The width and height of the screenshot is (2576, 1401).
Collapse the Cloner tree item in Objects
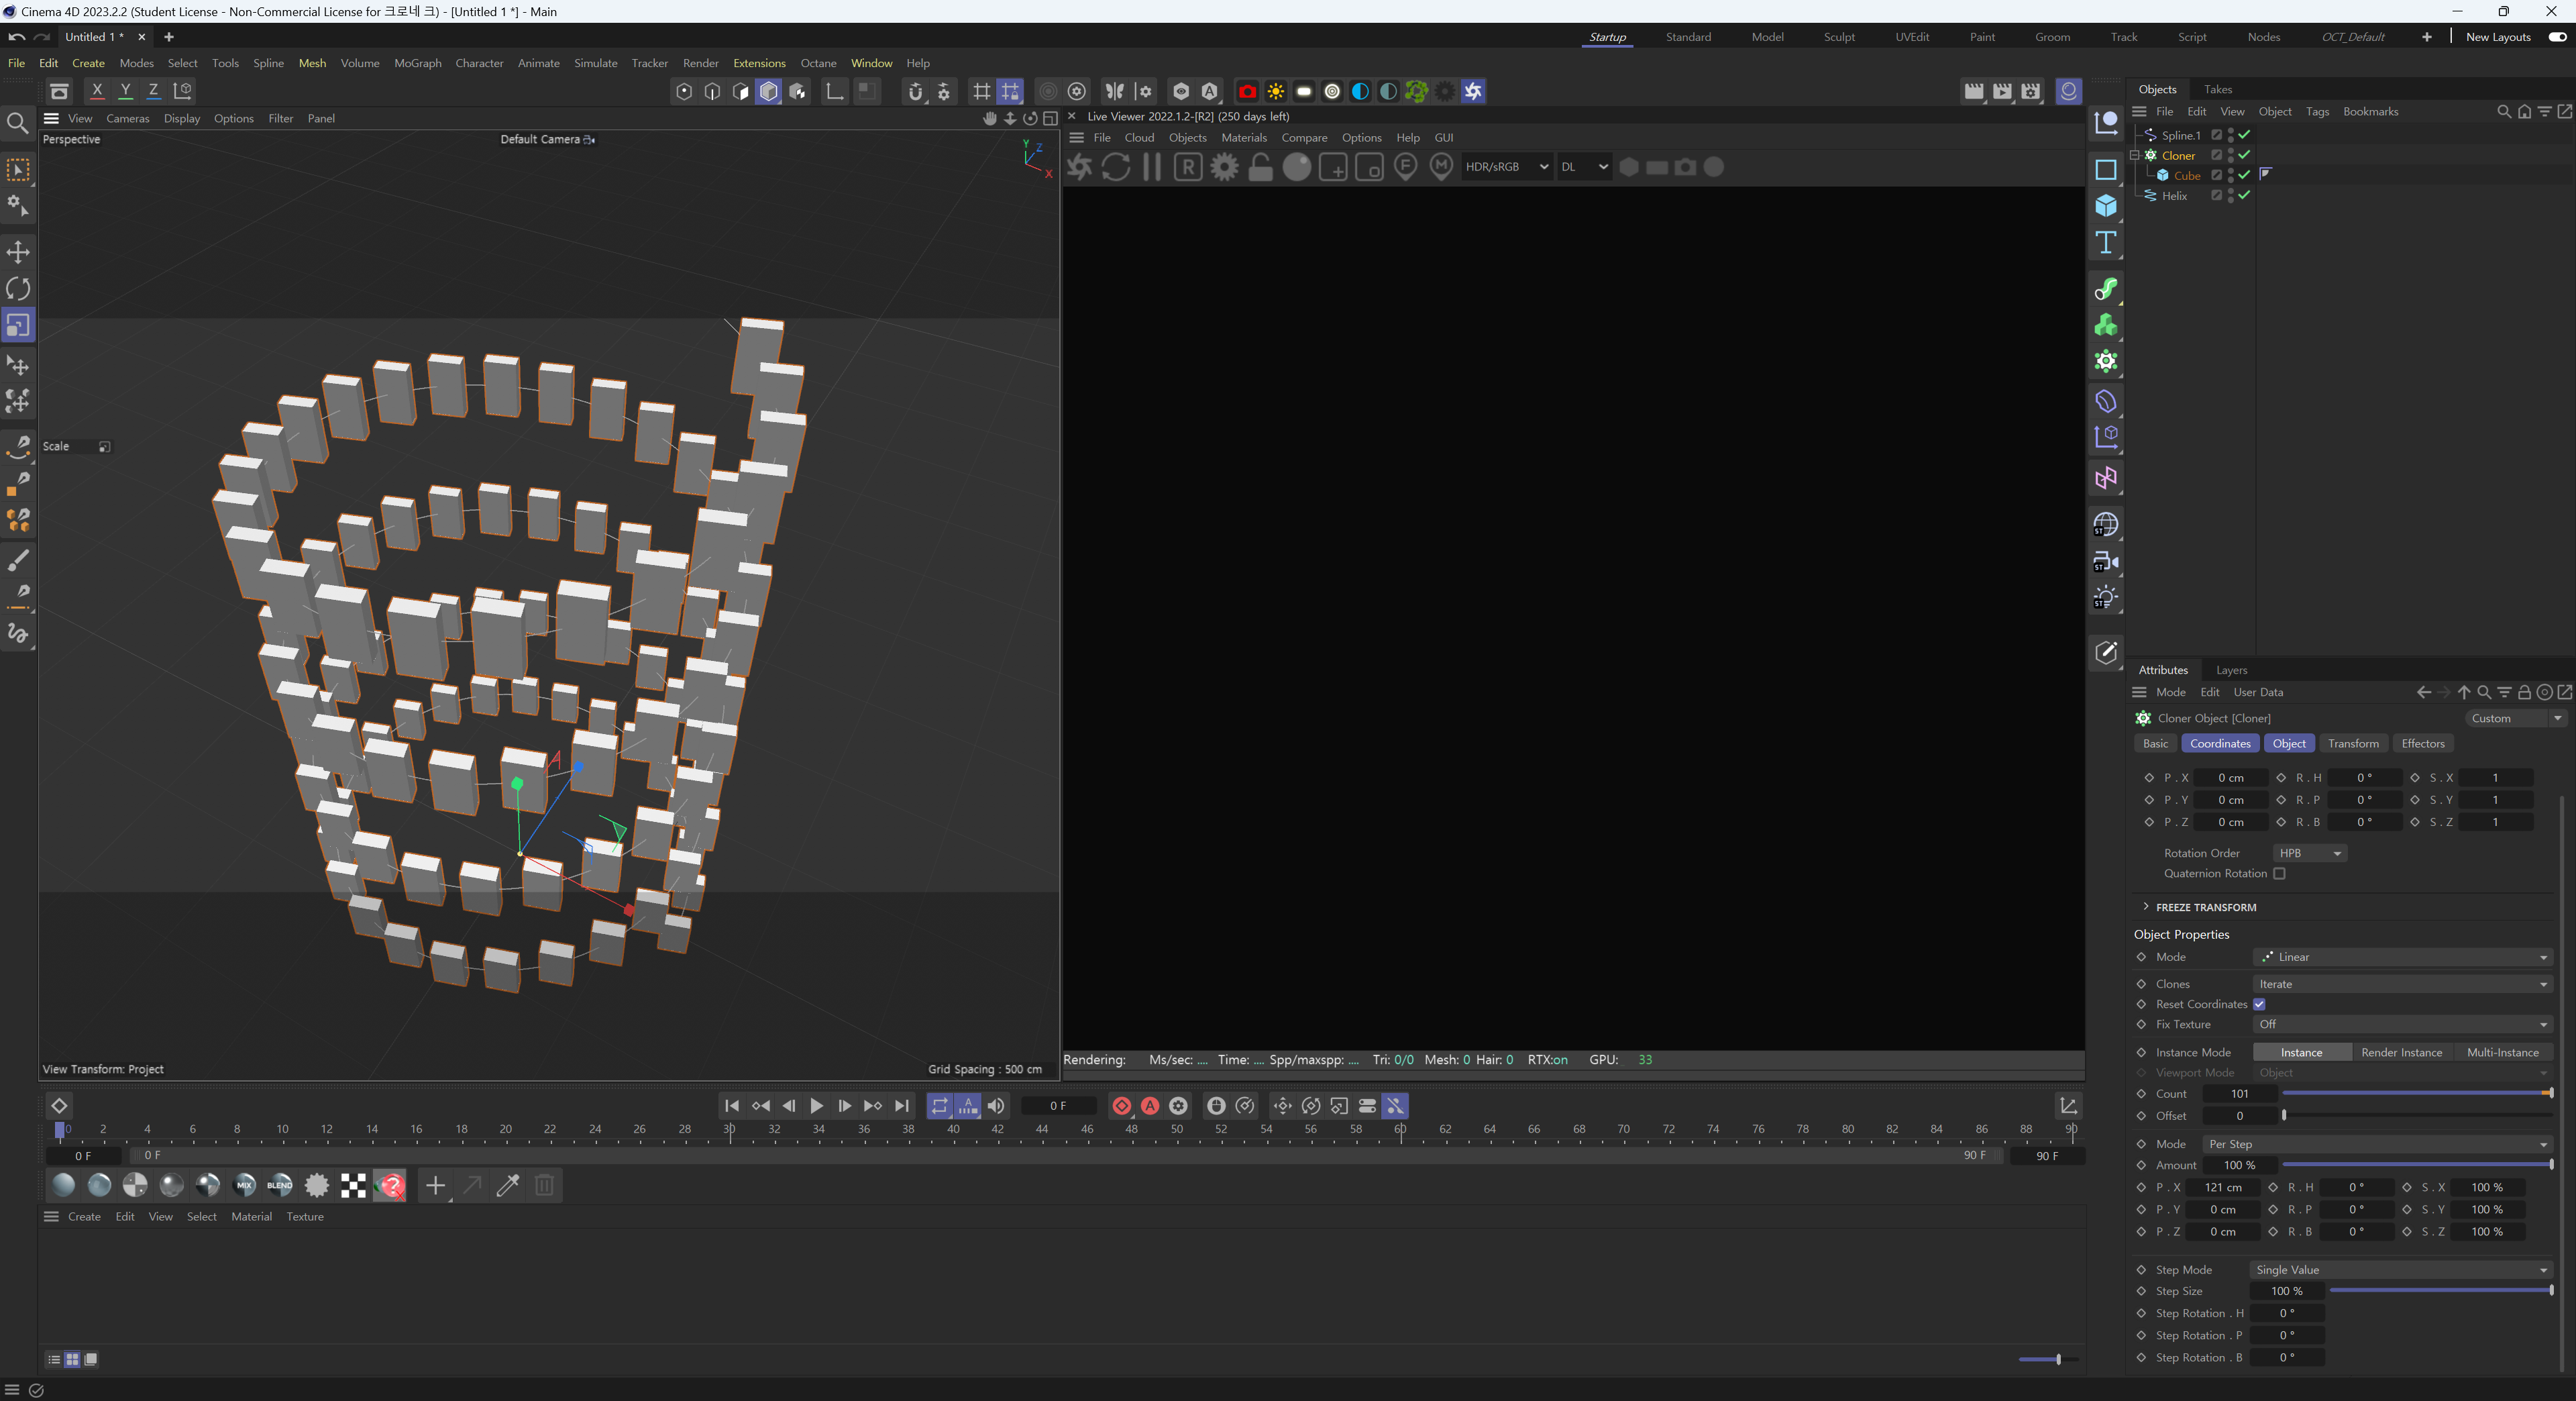pos(2134,155)
